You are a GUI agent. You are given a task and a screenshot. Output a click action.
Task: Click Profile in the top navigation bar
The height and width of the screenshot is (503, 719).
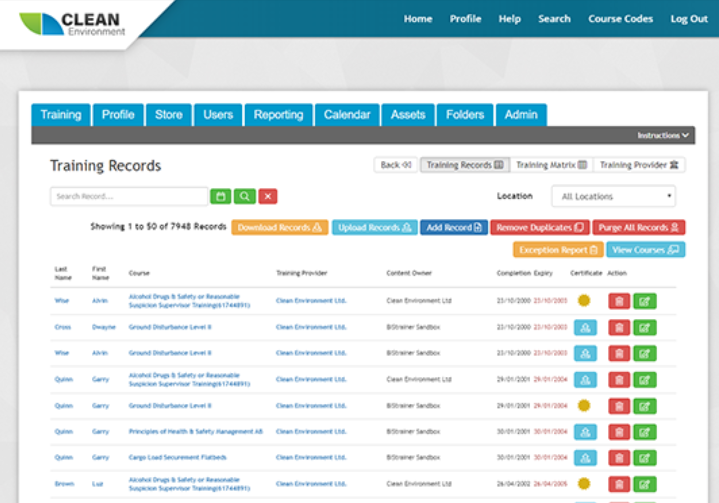465,19
